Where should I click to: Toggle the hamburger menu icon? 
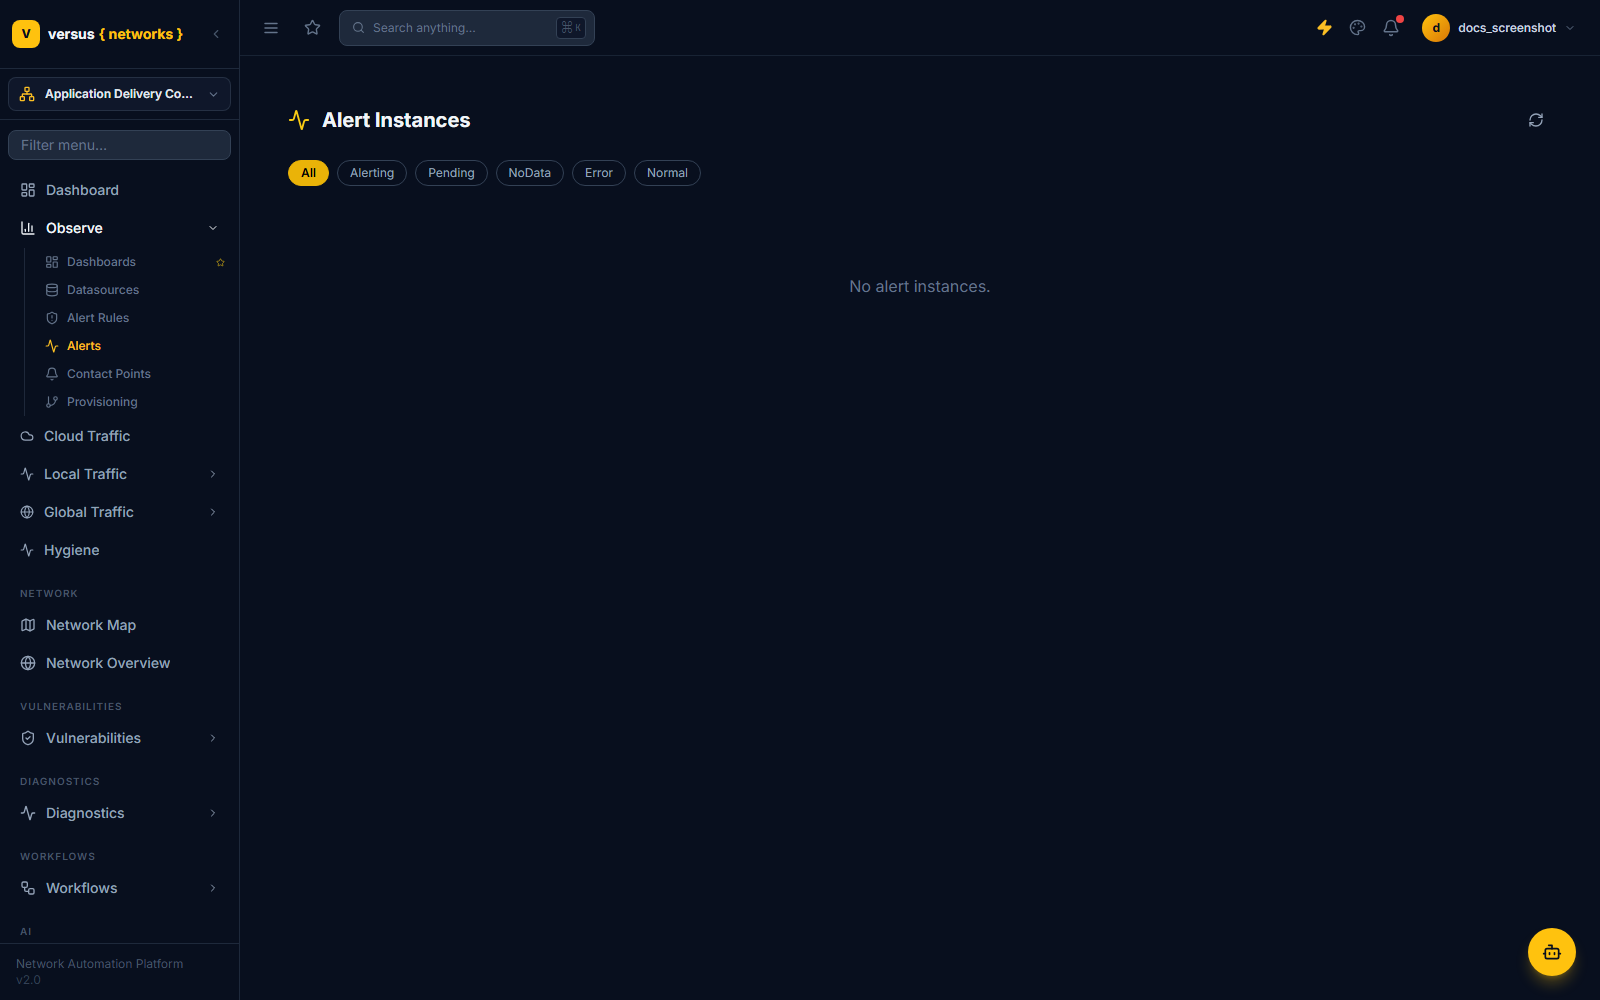point(271,28)
